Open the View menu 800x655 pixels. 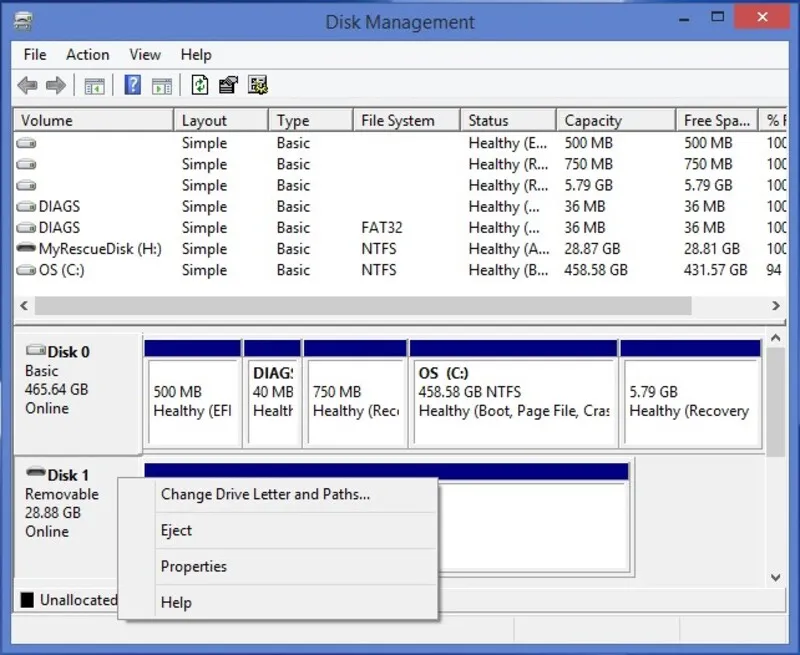pos(144,55)
